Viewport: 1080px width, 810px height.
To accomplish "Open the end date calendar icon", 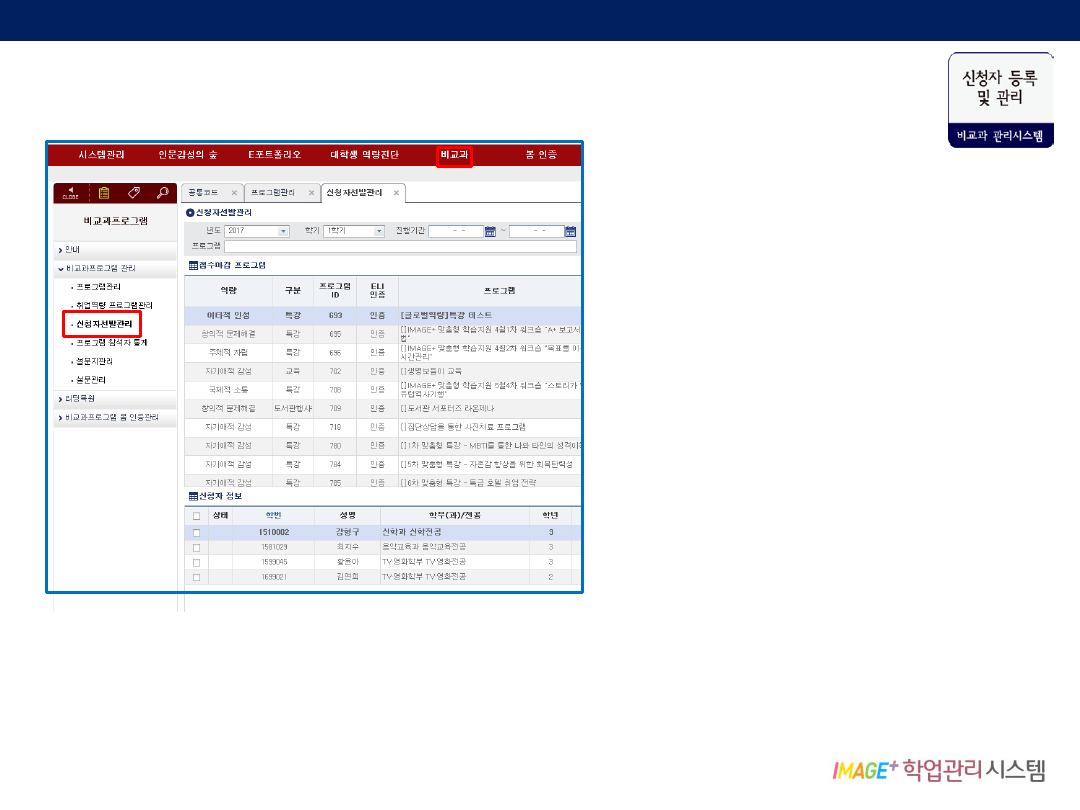I will 570,231.
